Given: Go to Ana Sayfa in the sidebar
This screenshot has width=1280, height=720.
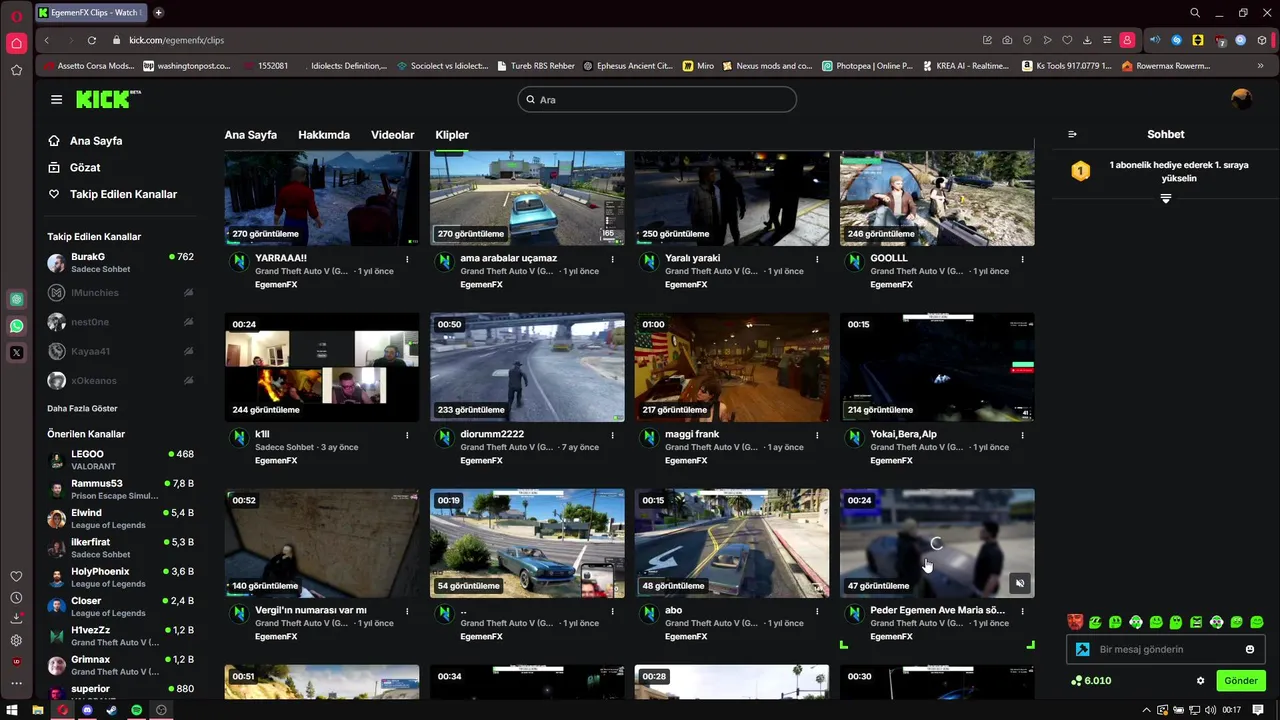Looking at the screenshot, I should (x=85, y=141).
